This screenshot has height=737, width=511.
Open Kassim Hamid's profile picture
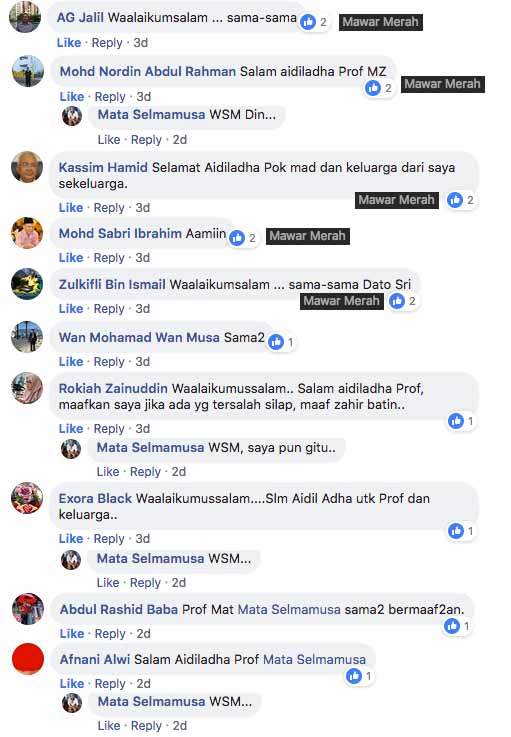pyautogui.click(x=27, y=167)
